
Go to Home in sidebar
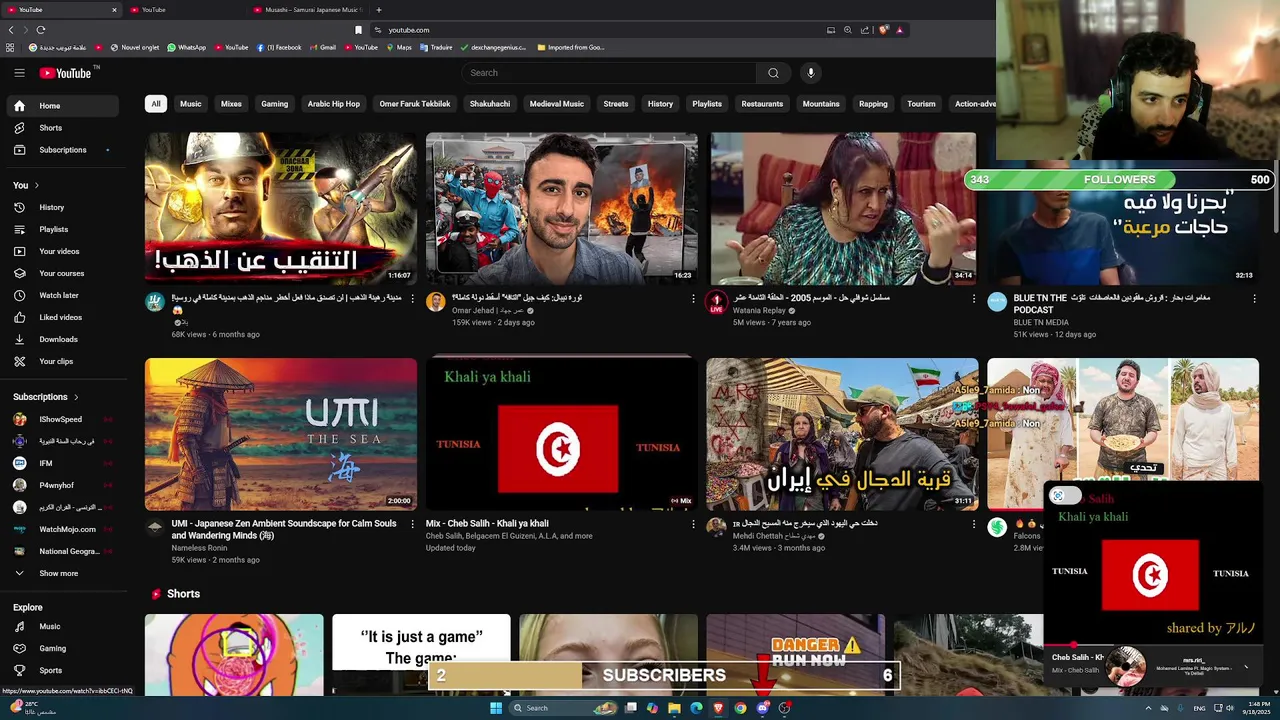tap(65, 106)
